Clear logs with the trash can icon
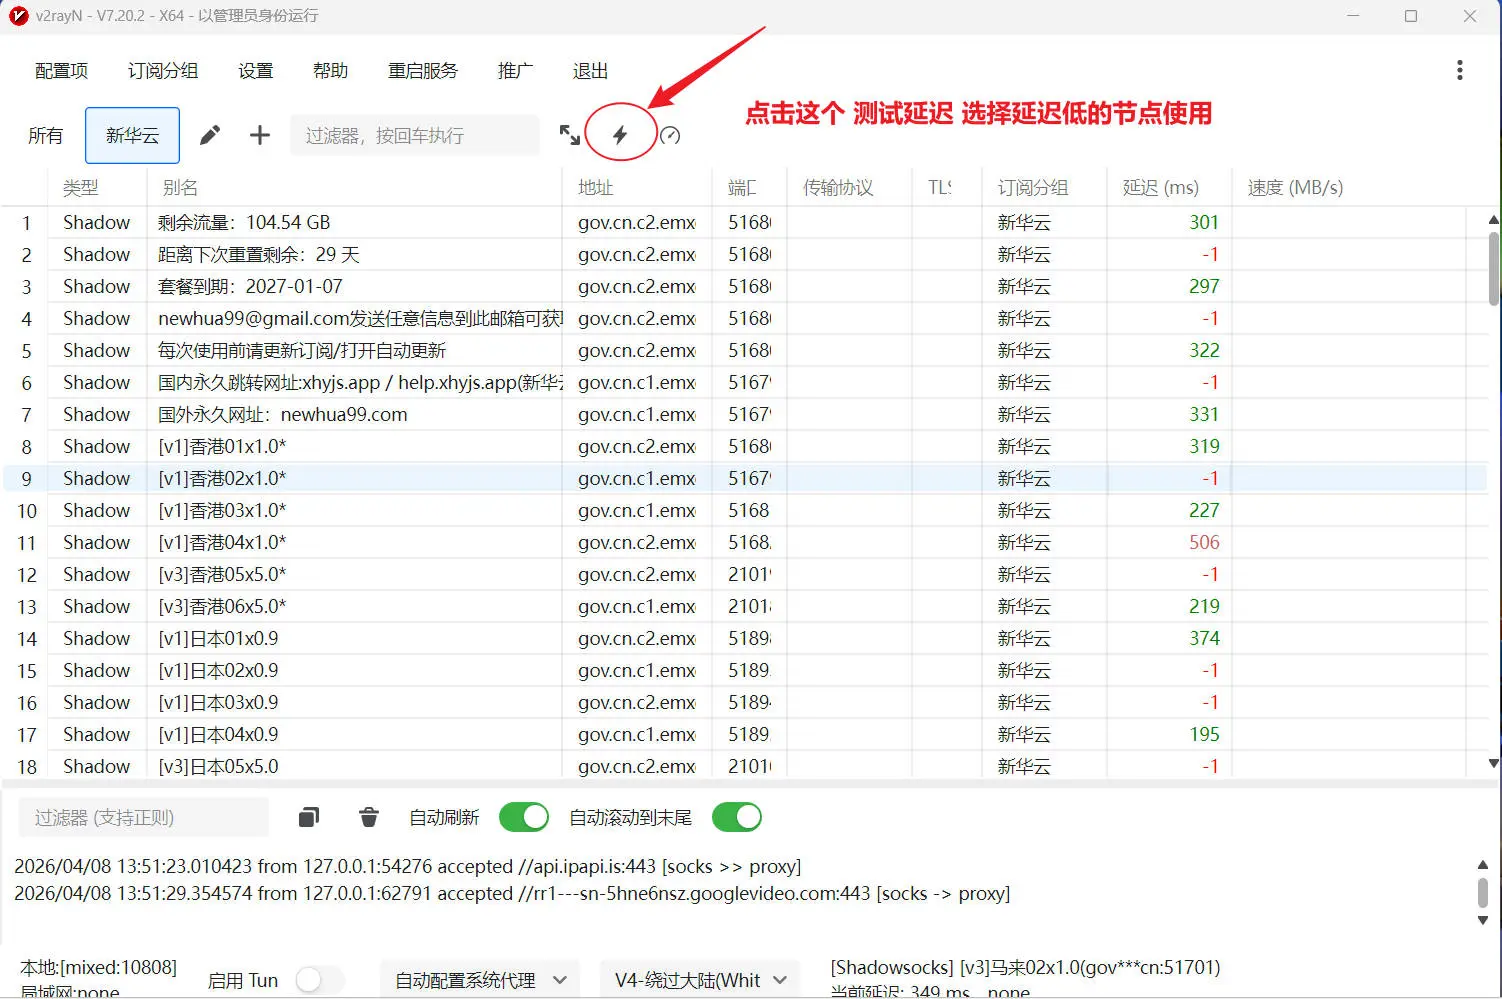Screen dimensions: 1502x999 coord(368,817)
